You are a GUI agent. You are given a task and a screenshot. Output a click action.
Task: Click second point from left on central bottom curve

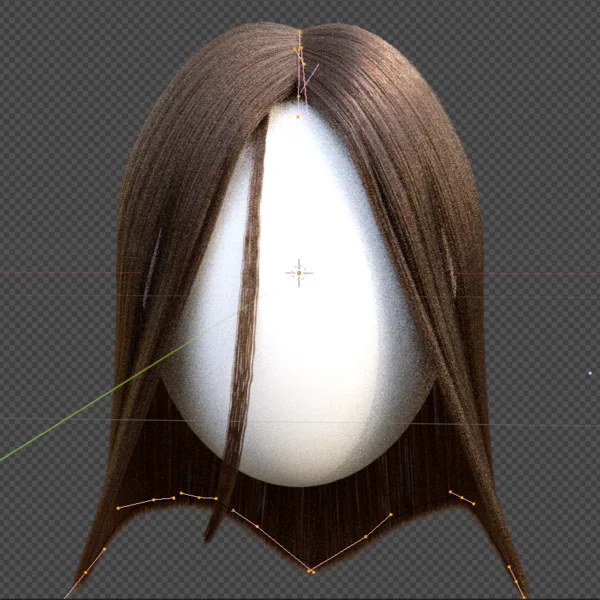257,527
